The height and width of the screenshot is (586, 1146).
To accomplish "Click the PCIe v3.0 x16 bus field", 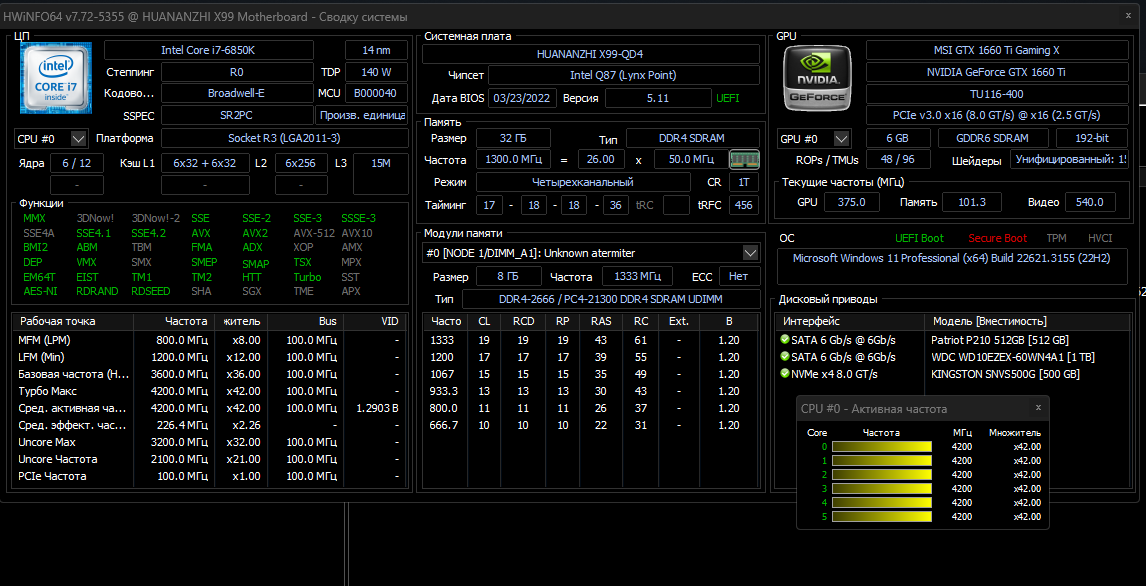I will tap(997, 115).
